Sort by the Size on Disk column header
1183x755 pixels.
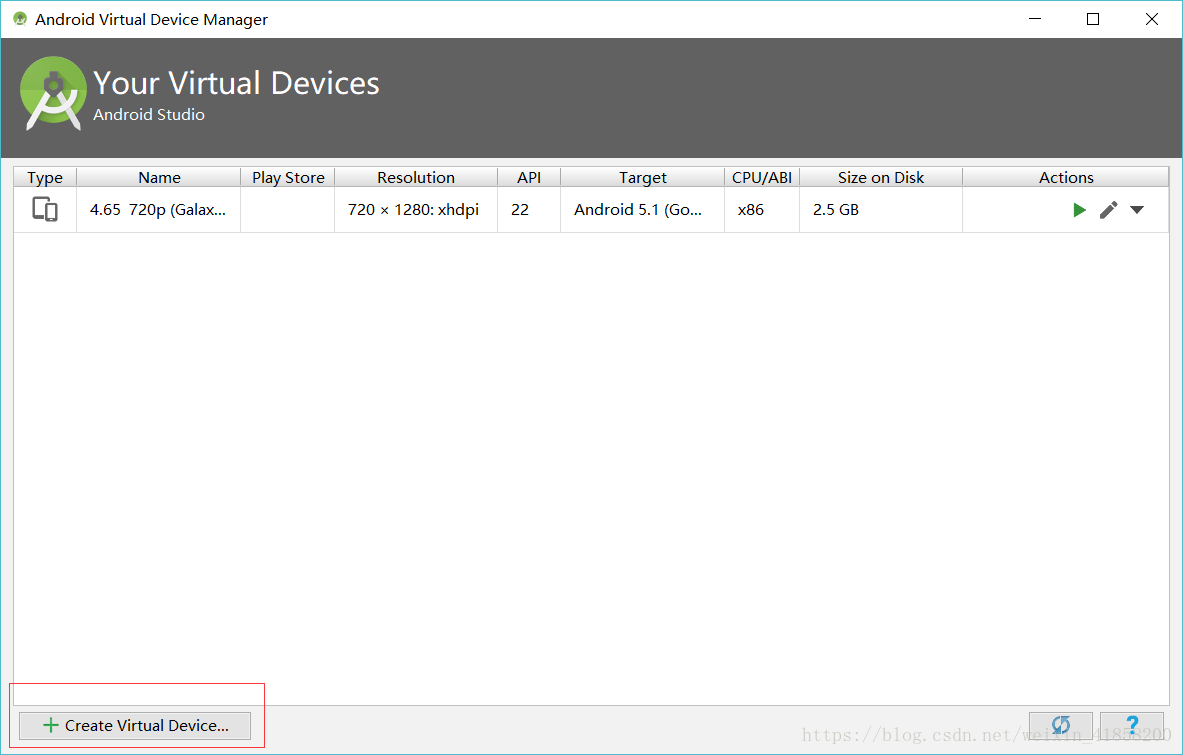(x=881, y=177)
